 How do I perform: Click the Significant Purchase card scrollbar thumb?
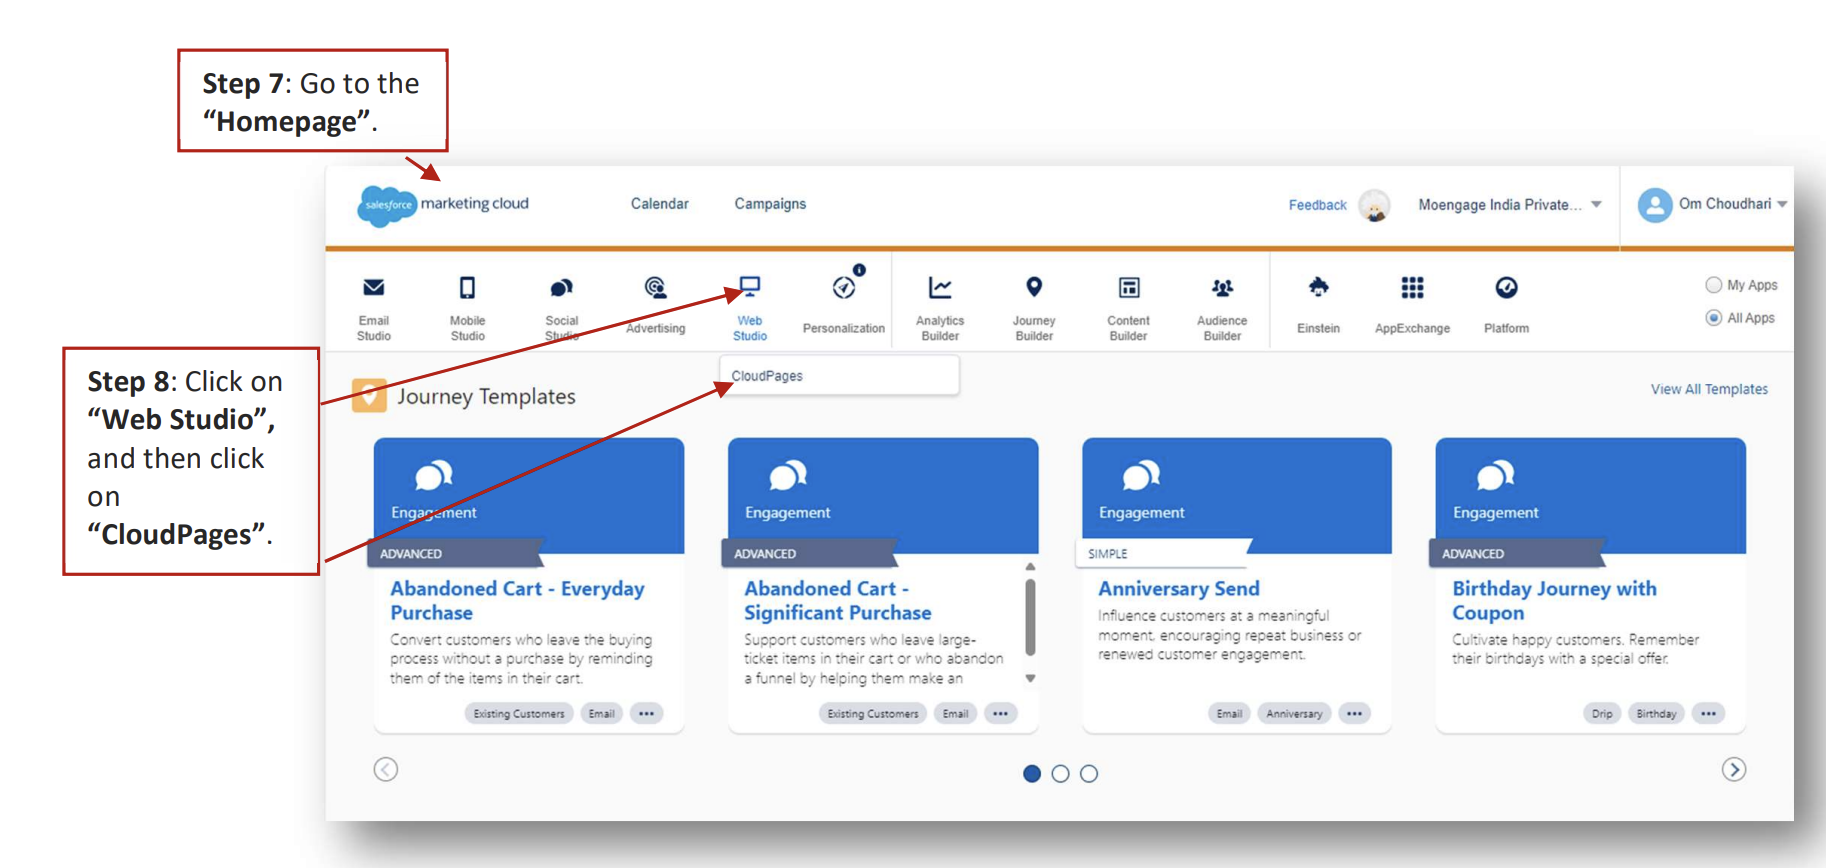1030,617
